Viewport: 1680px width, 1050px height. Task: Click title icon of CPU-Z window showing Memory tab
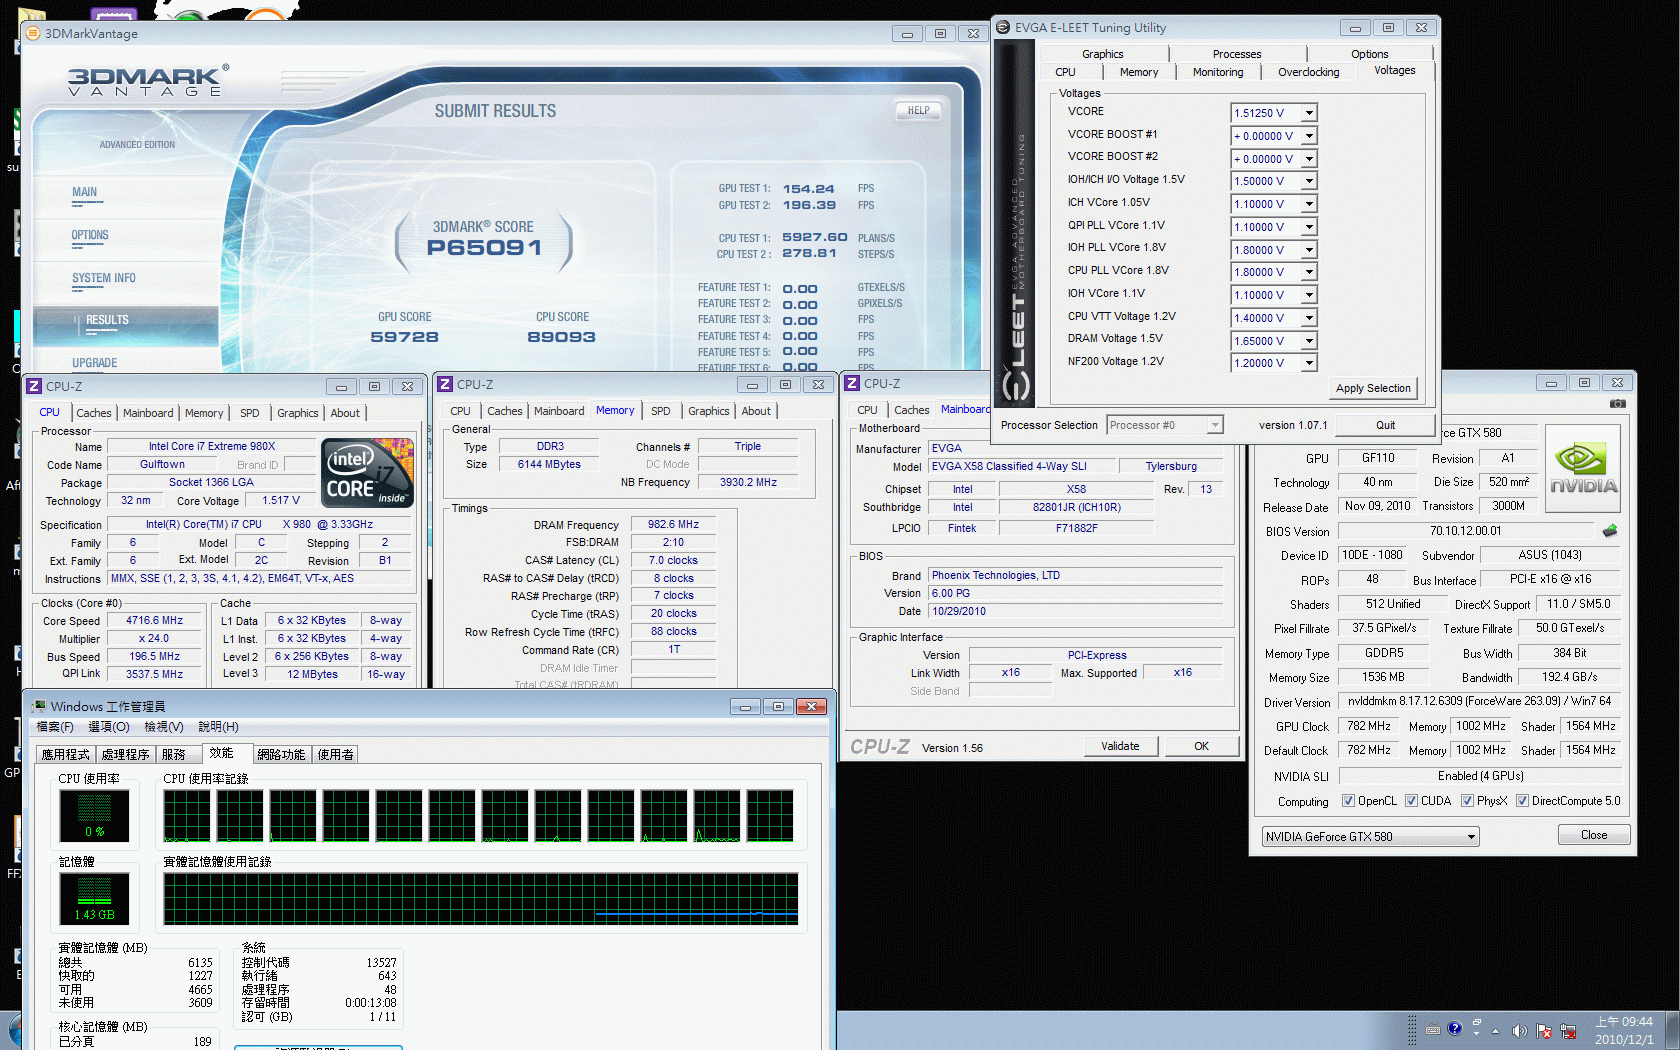coord(446,384)
